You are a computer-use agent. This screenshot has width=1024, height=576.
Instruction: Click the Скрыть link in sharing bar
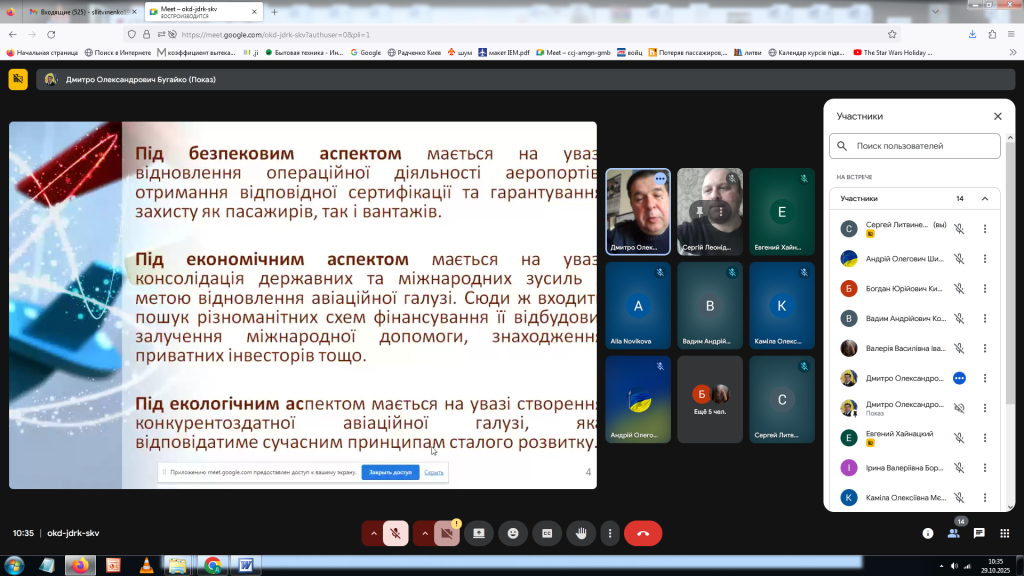click(x=433, y=472)
